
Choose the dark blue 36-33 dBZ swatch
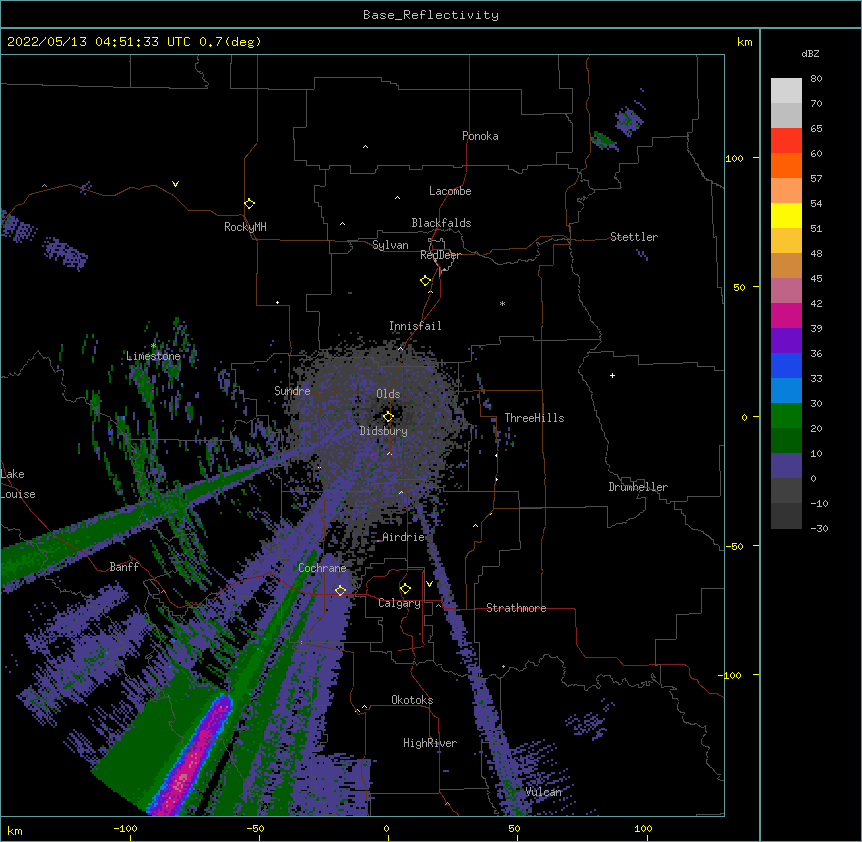click(x=786, y=365)
